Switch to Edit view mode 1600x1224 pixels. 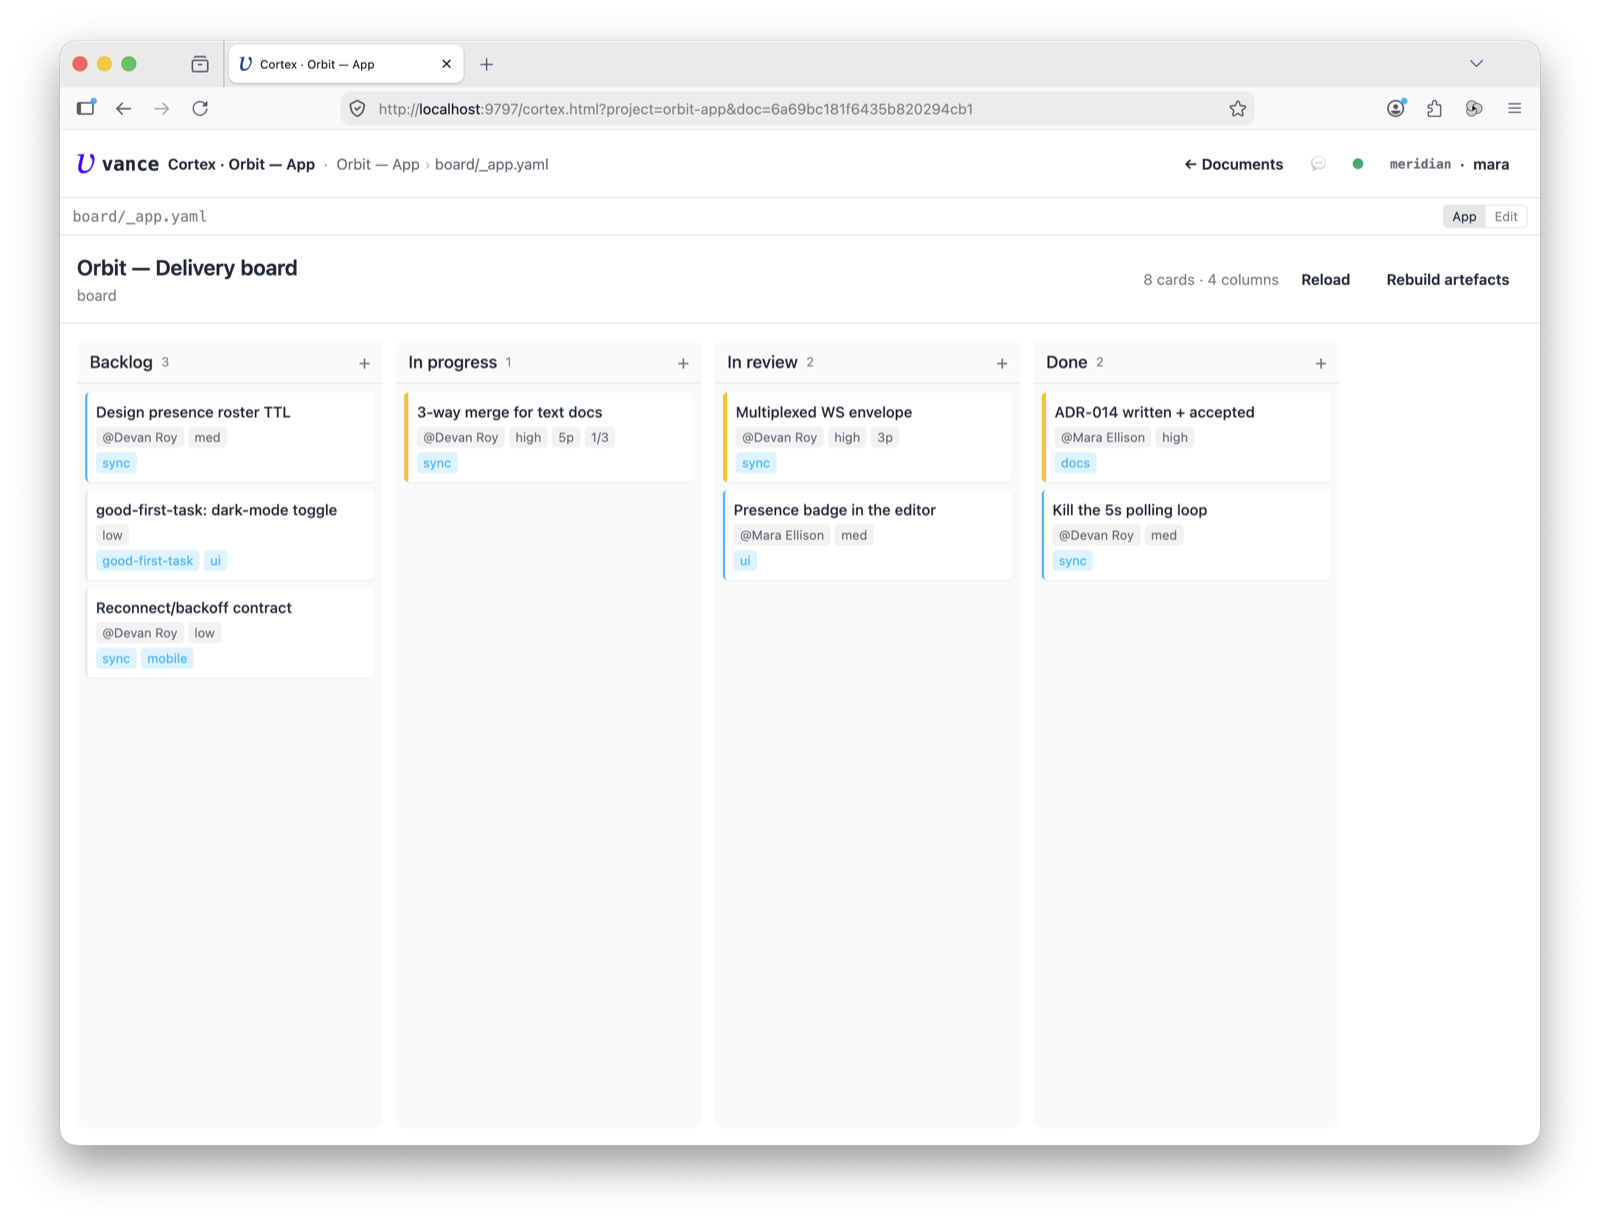point(1506,216)
